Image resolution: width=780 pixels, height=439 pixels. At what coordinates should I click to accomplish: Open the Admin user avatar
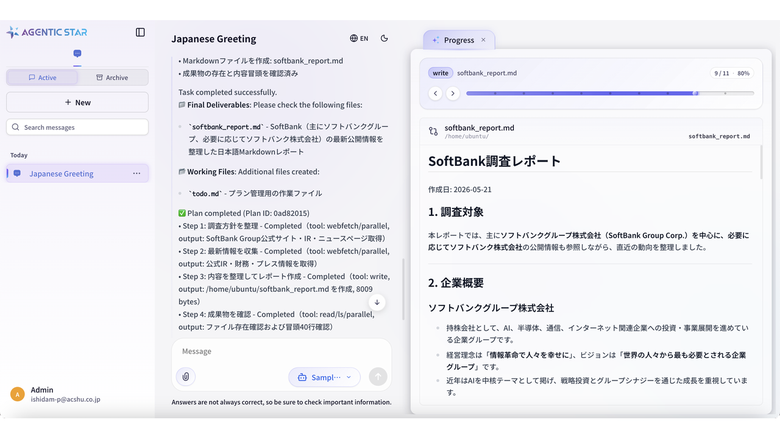pos(17,394)
